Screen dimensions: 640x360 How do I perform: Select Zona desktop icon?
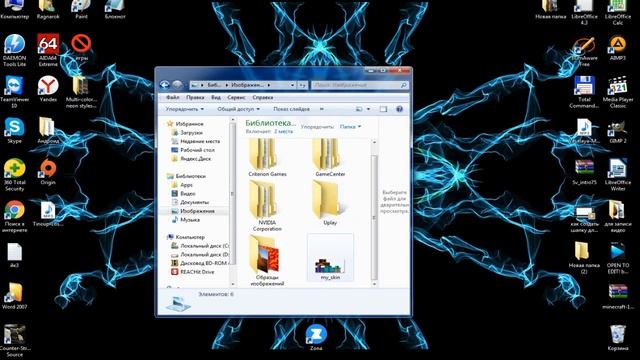(316, 337)
